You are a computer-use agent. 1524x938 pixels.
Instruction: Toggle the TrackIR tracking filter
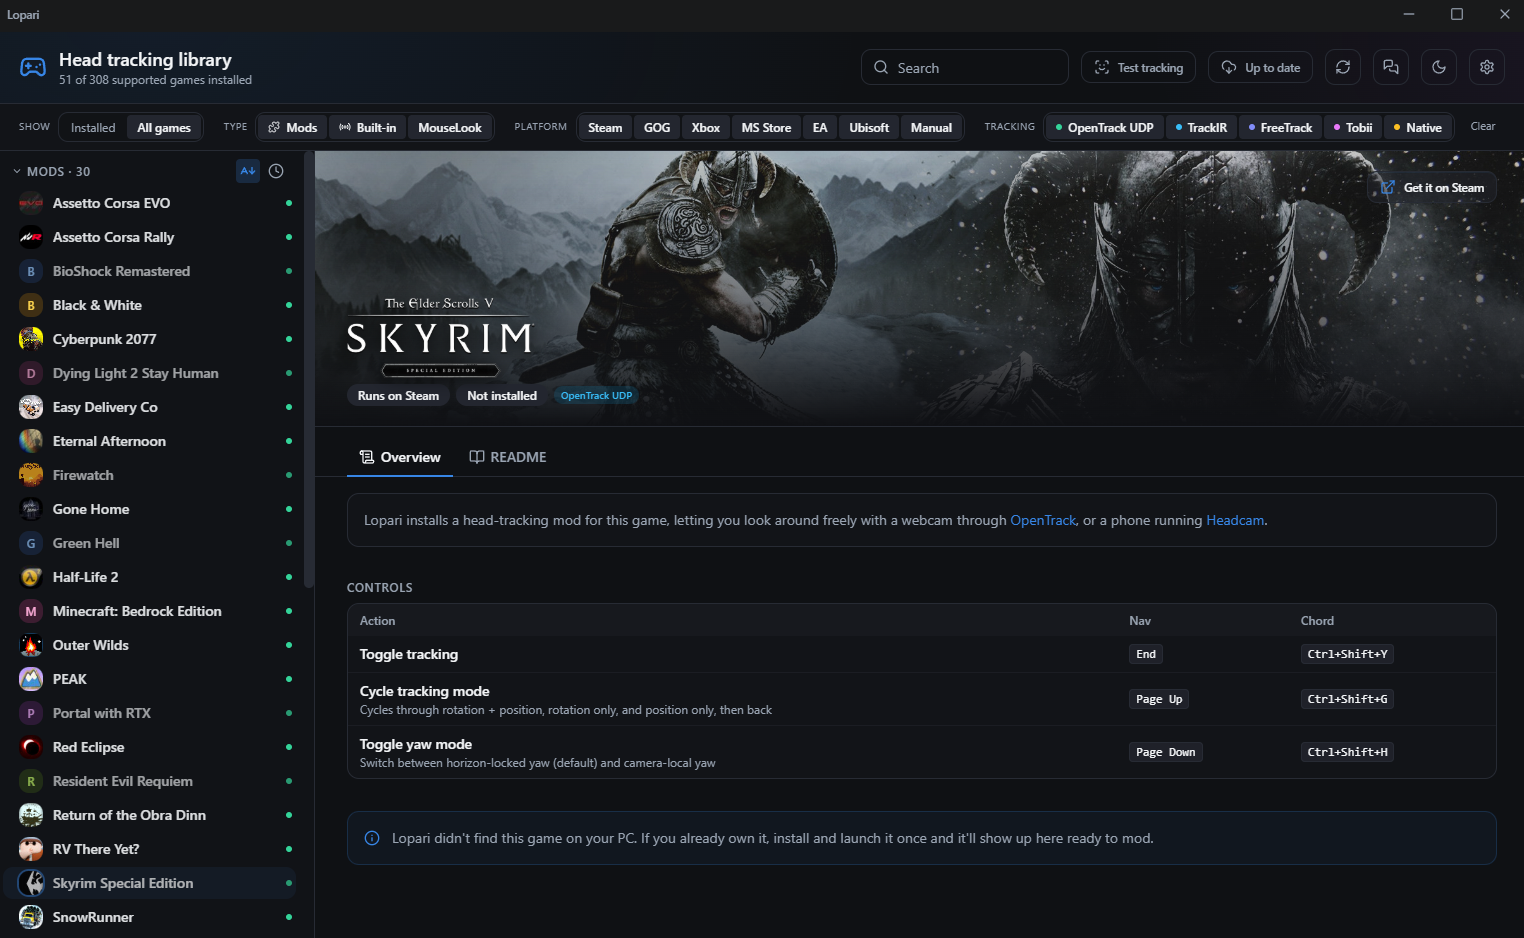click(x=1202, y=128)
